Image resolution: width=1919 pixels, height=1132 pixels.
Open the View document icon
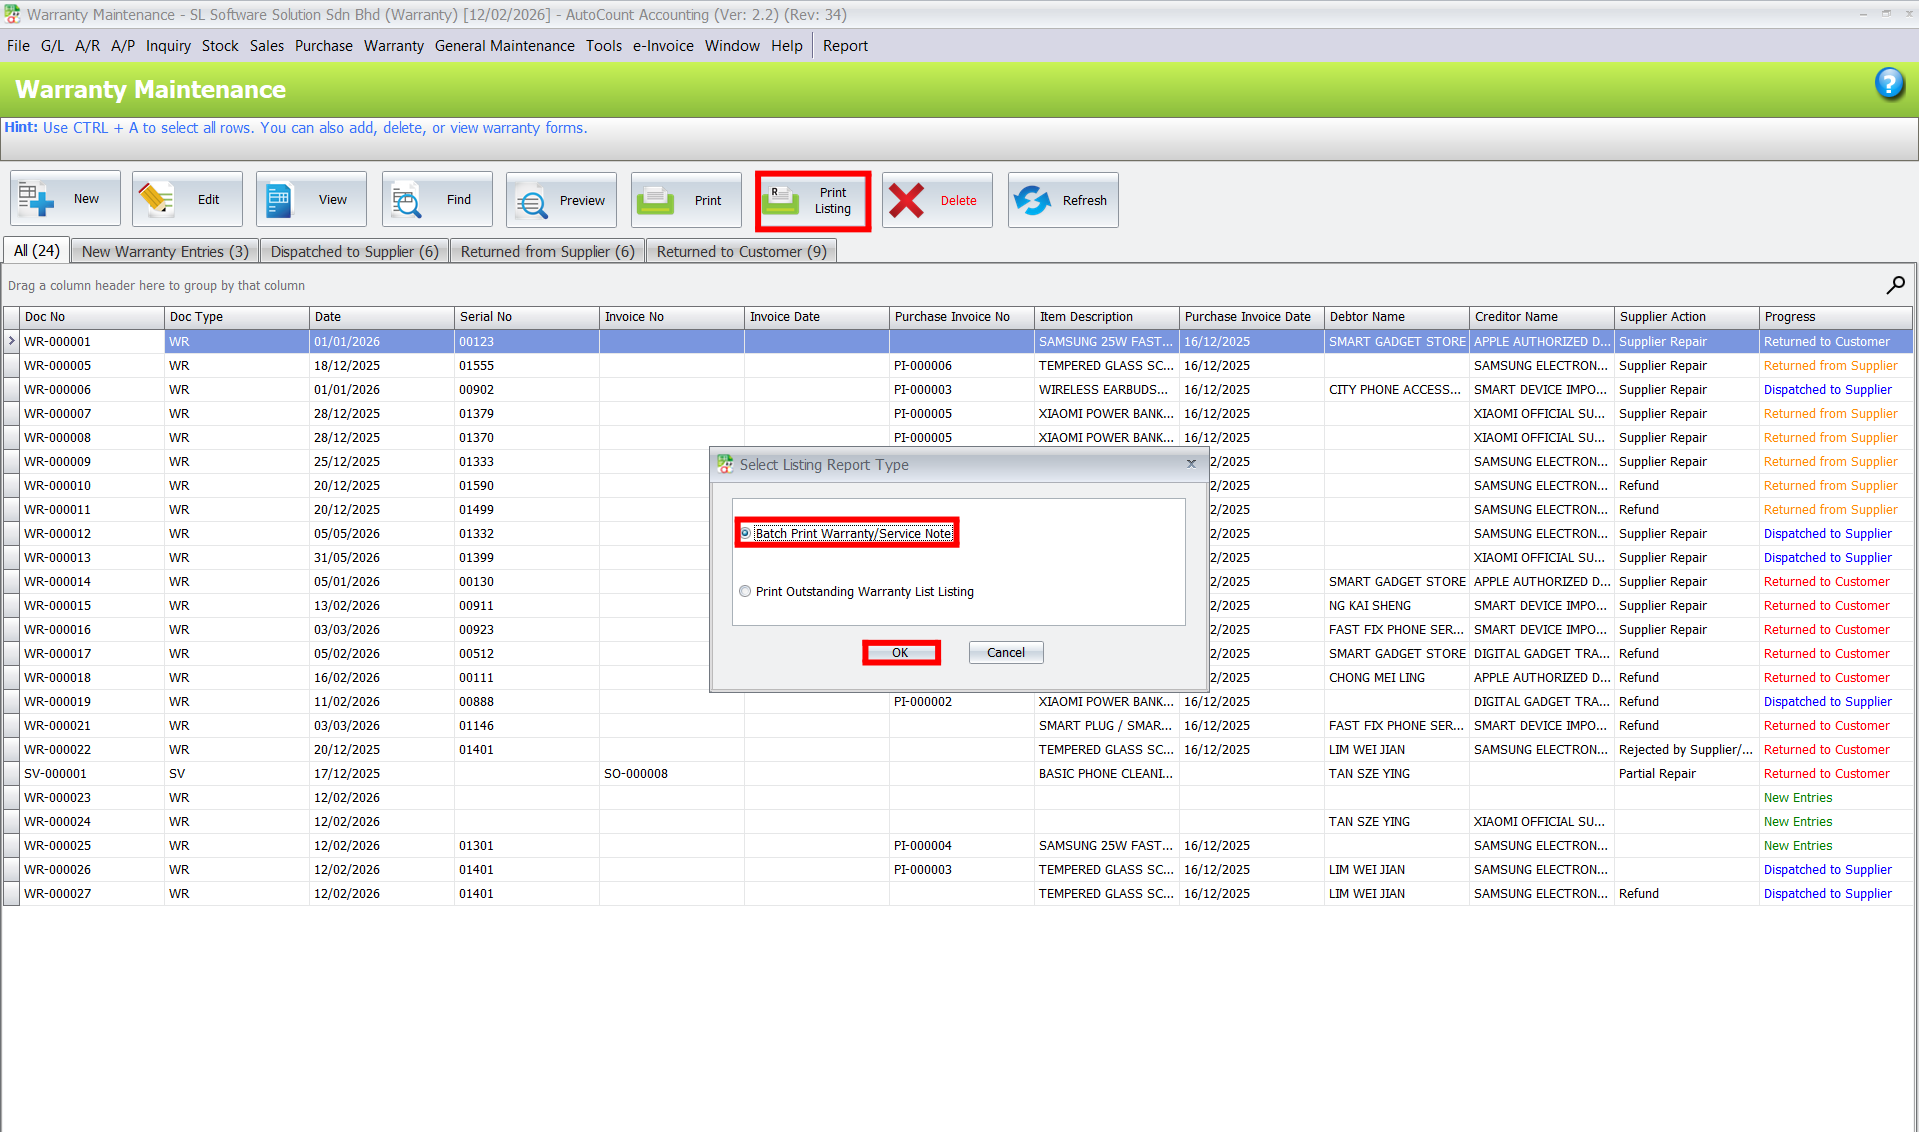(x=279, y=200)
